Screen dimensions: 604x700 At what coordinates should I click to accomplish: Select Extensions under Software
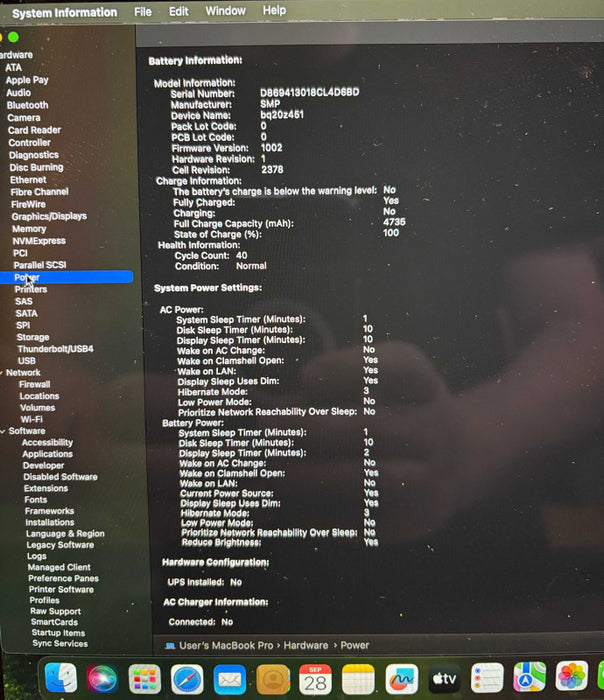pyautogui.click(x=46, y=488)
